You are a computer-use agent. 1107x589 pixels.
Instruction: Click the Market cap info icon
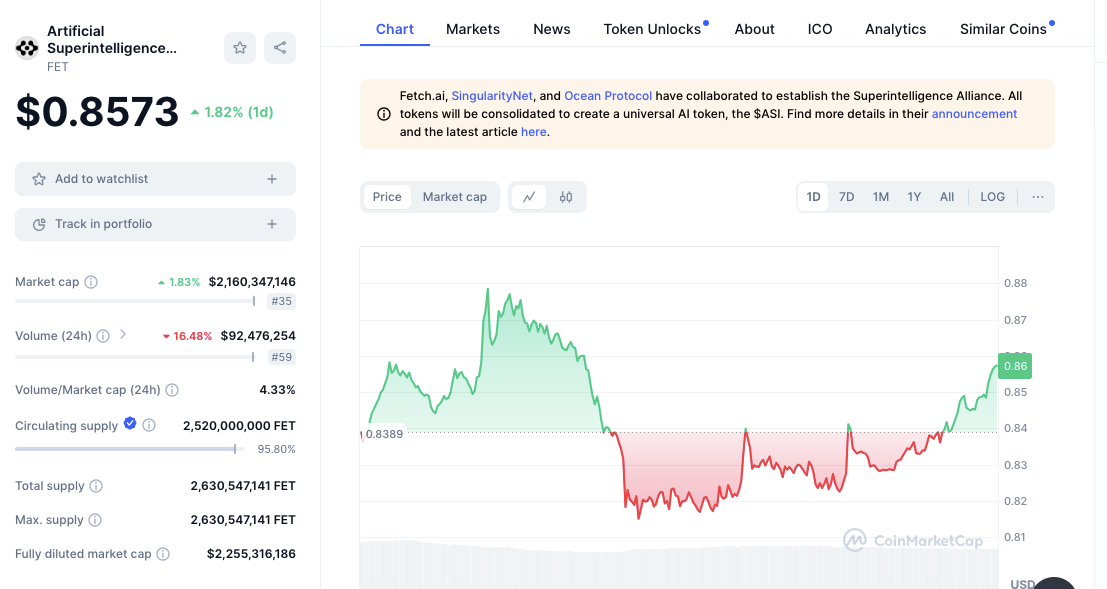coord(91,282)
